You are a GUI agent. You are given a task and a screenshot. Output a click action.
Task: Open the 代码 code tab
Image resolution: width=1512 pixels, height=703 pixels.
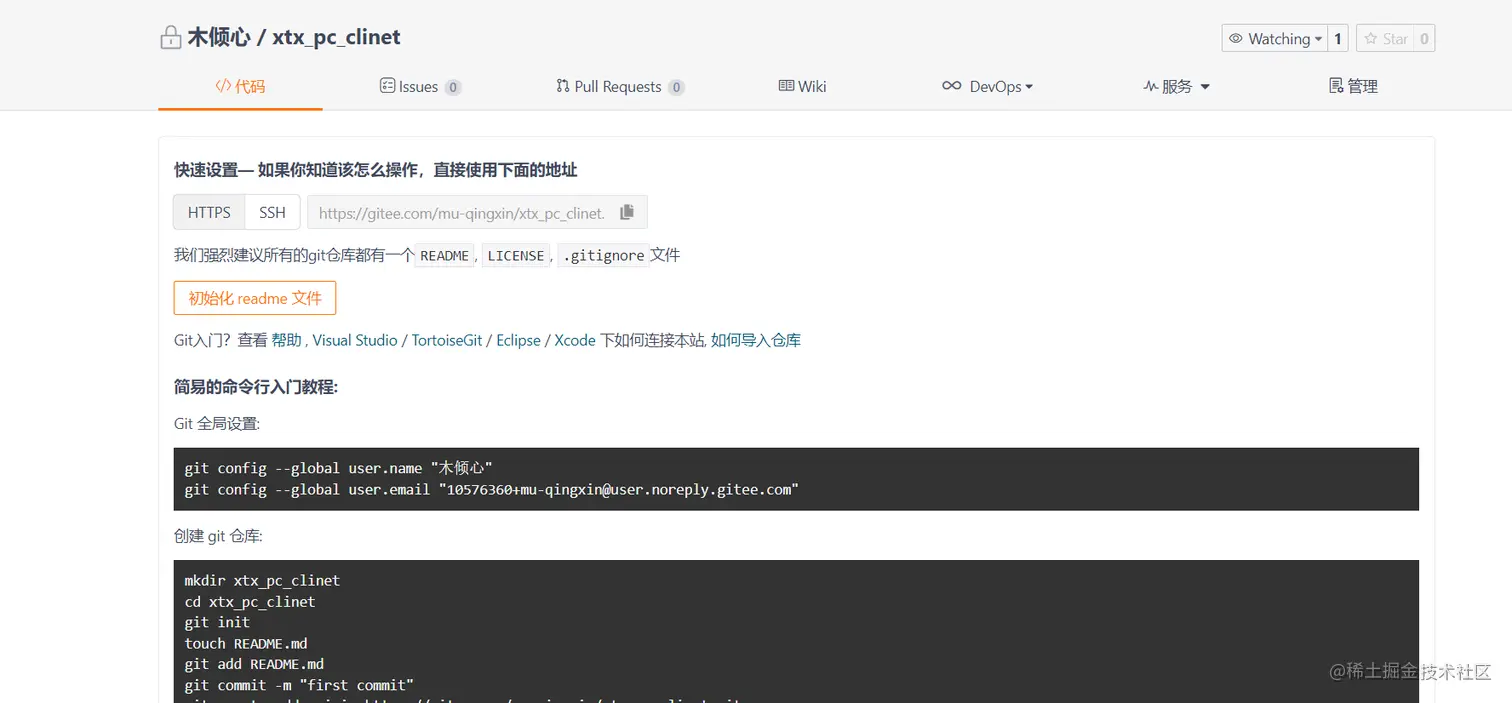coord(240,86)
